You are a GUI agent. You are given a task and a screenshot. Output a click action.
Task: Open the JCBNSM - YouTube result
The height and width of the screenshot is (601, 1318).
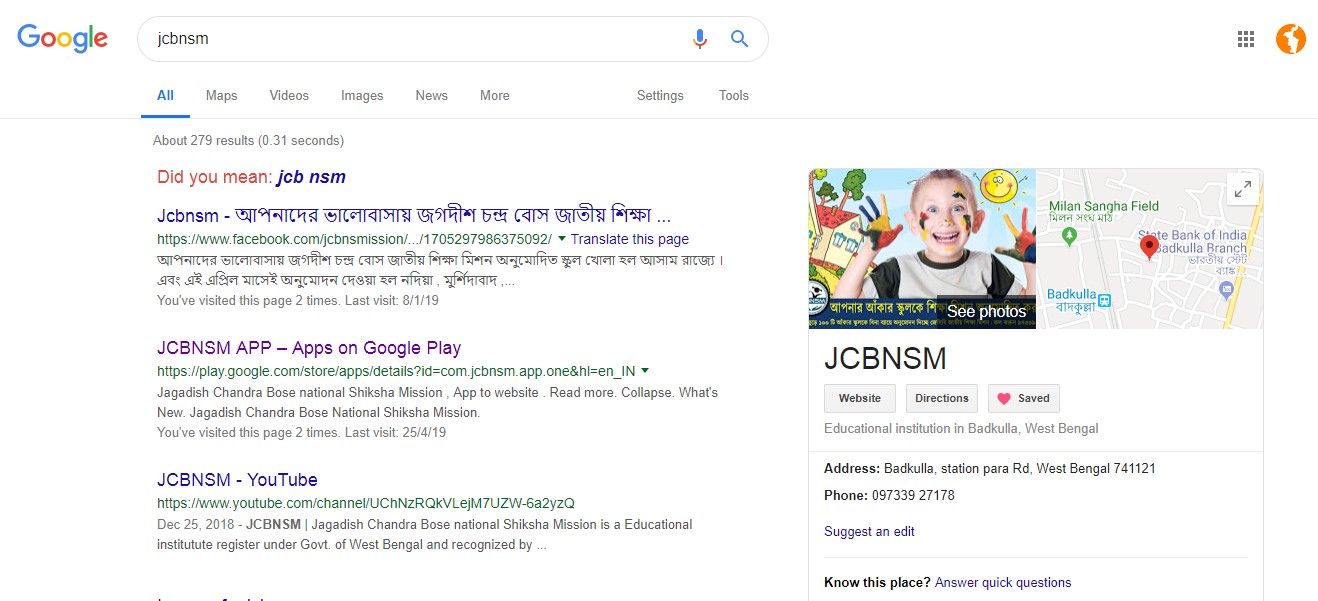(237, 480)
